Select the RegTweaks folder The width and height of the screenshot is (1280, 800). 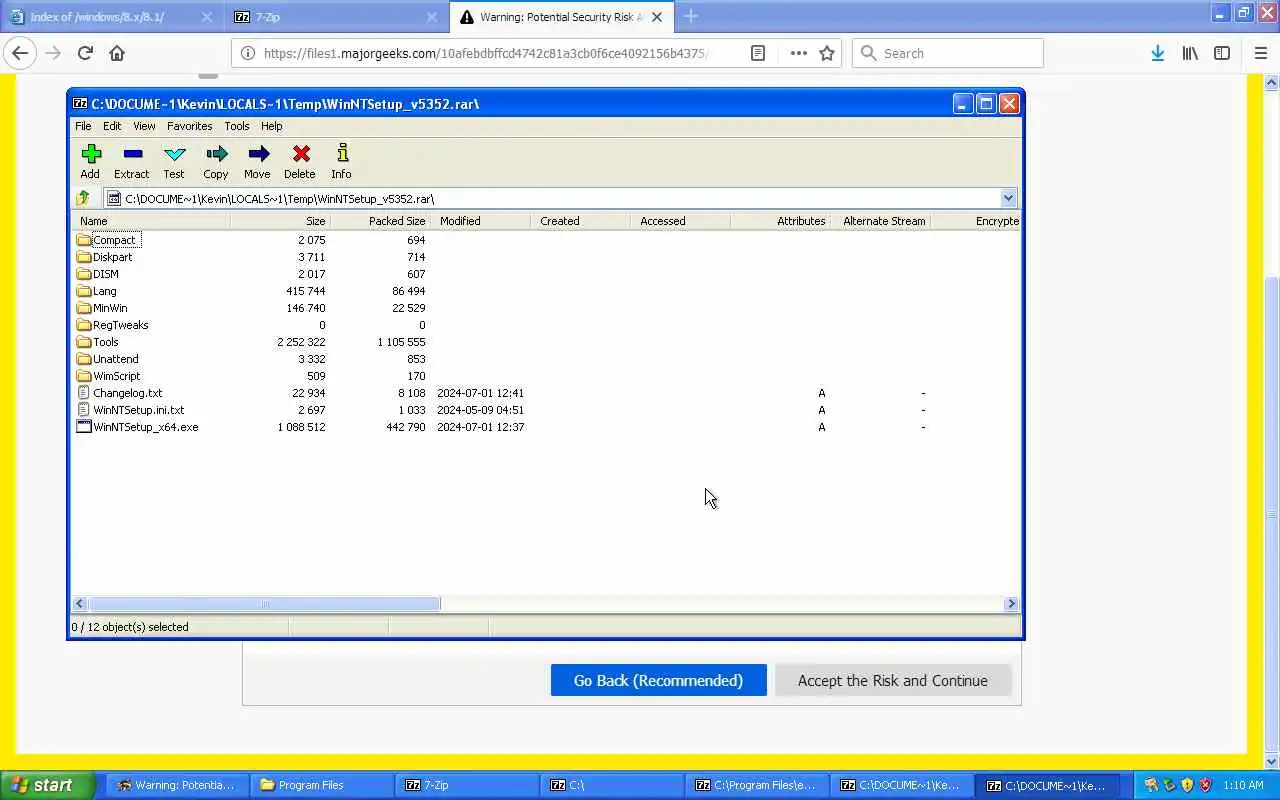112,325
